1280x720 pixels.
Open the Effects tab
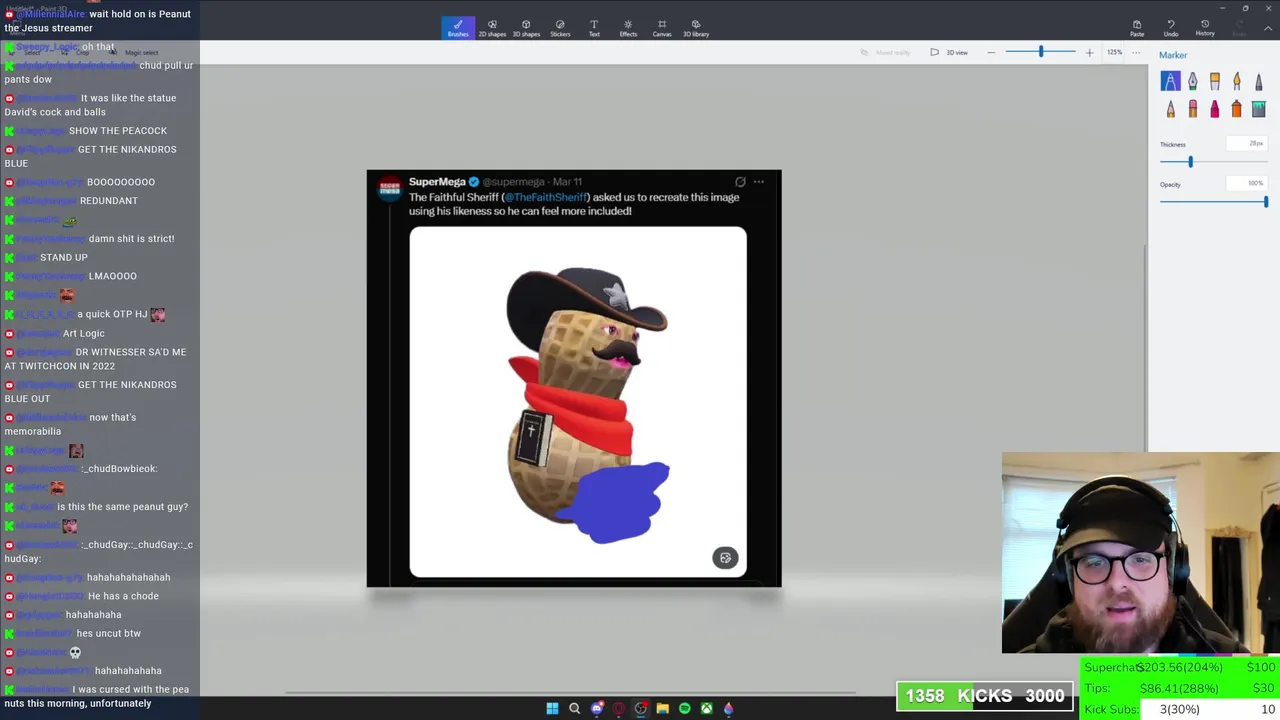pos(628,28)
